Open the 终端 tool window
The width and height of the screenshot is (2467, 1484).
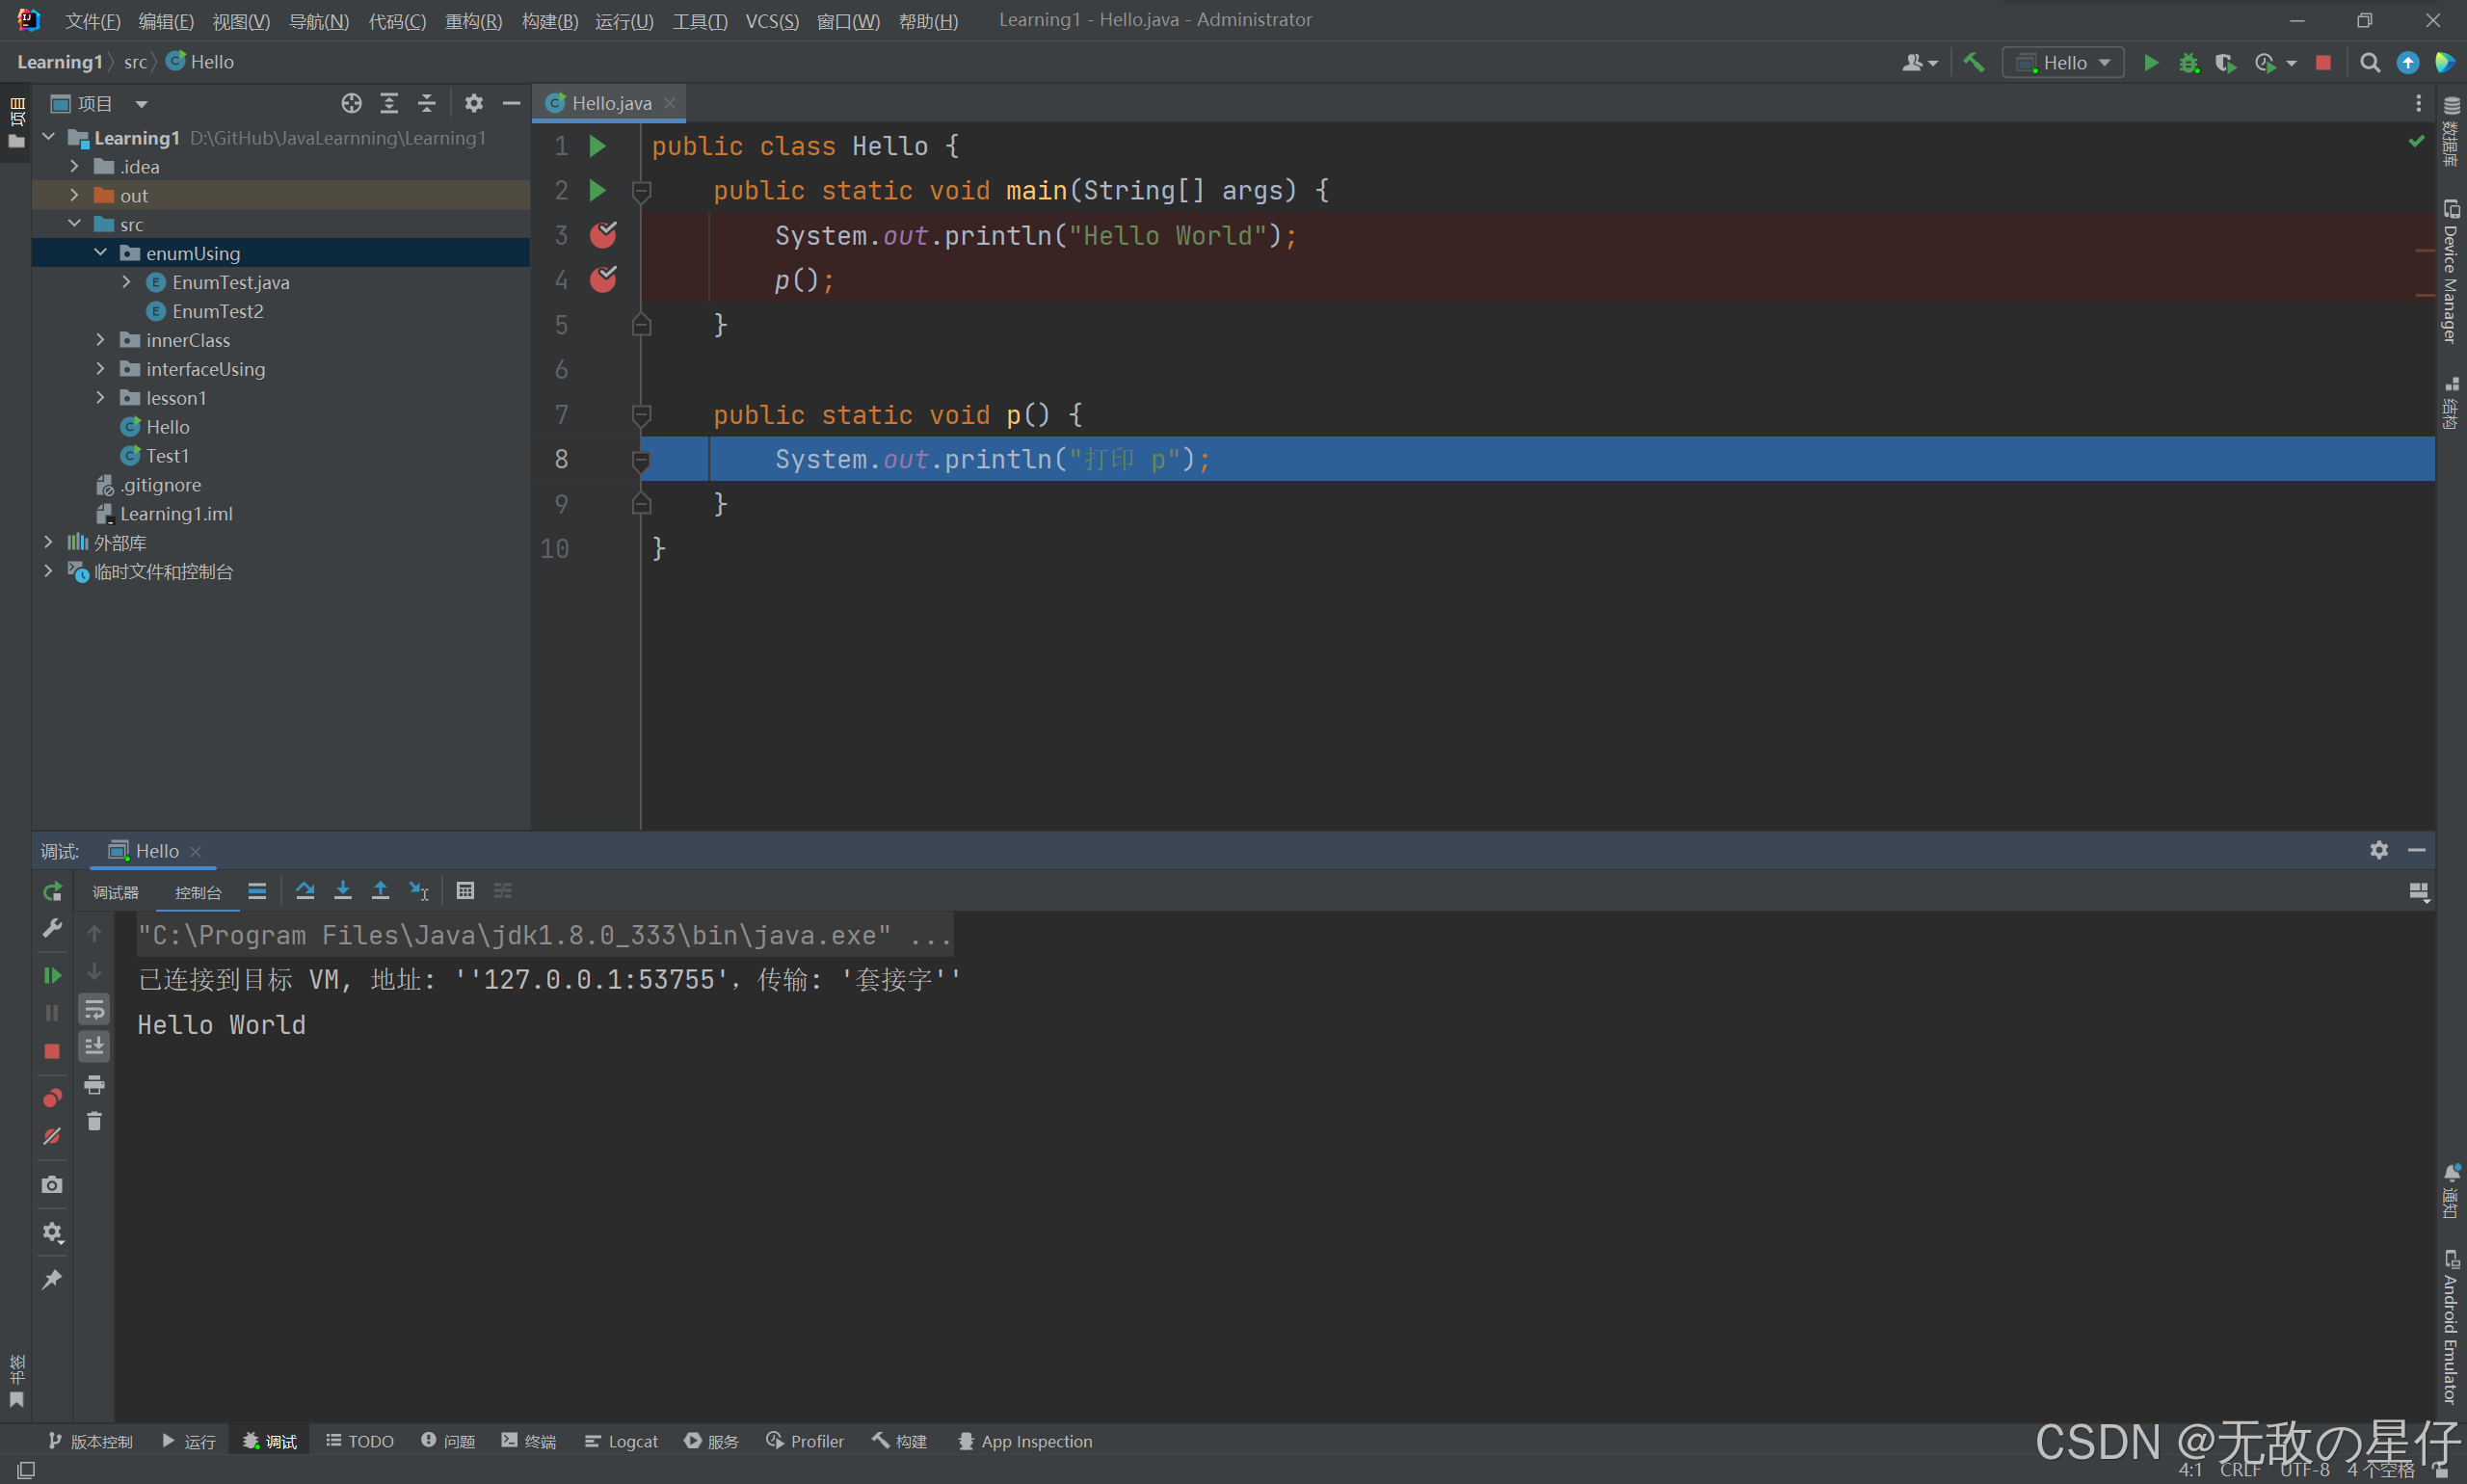point(529,1441)
